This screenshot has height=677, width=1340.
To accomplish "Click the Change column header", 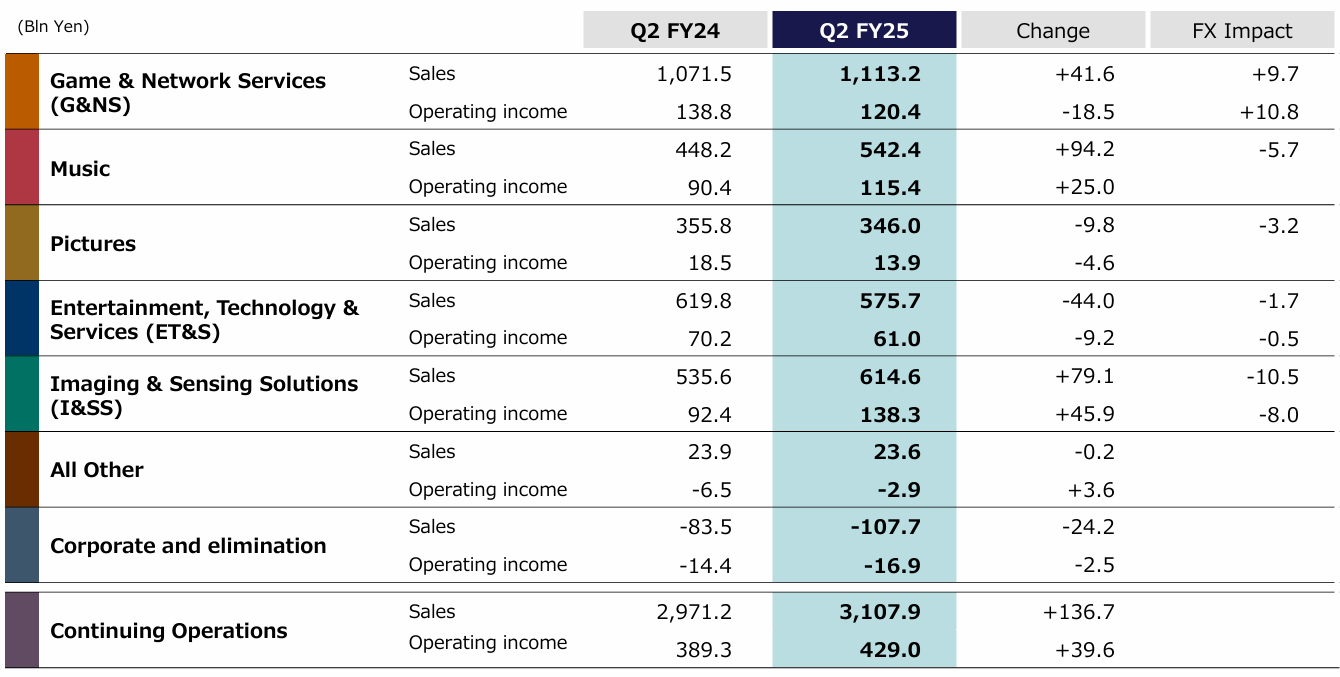I will [1053, 30].
